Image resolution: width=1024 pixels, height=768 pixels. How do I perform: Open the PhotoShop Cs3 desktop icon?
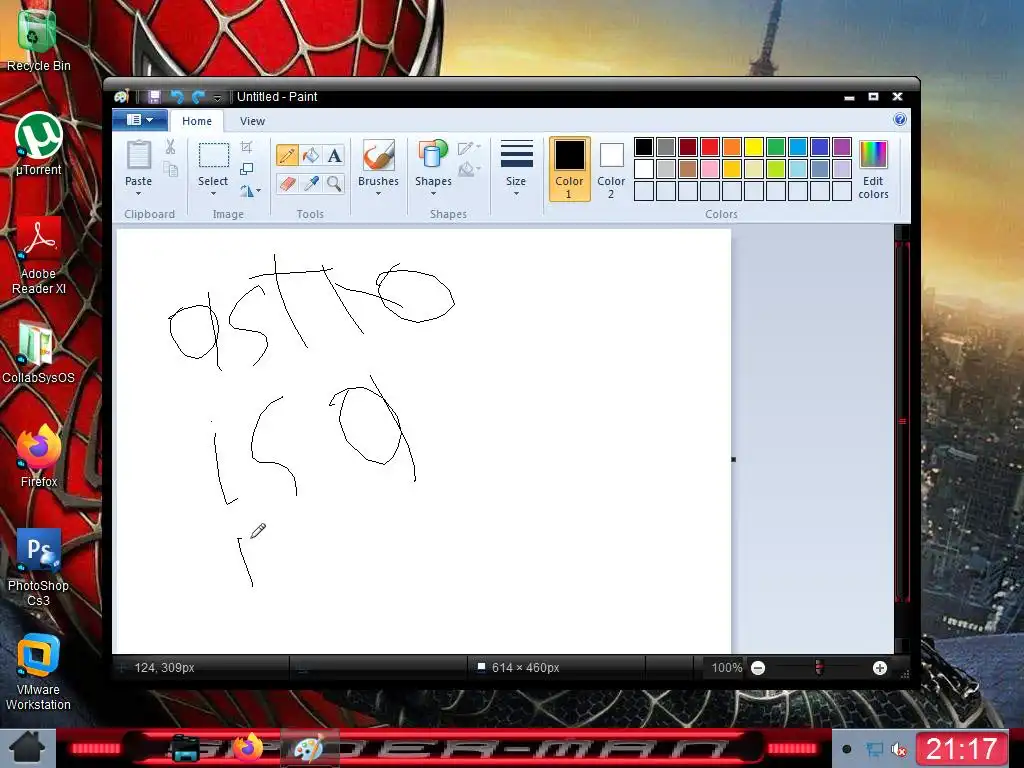point(38,568)
